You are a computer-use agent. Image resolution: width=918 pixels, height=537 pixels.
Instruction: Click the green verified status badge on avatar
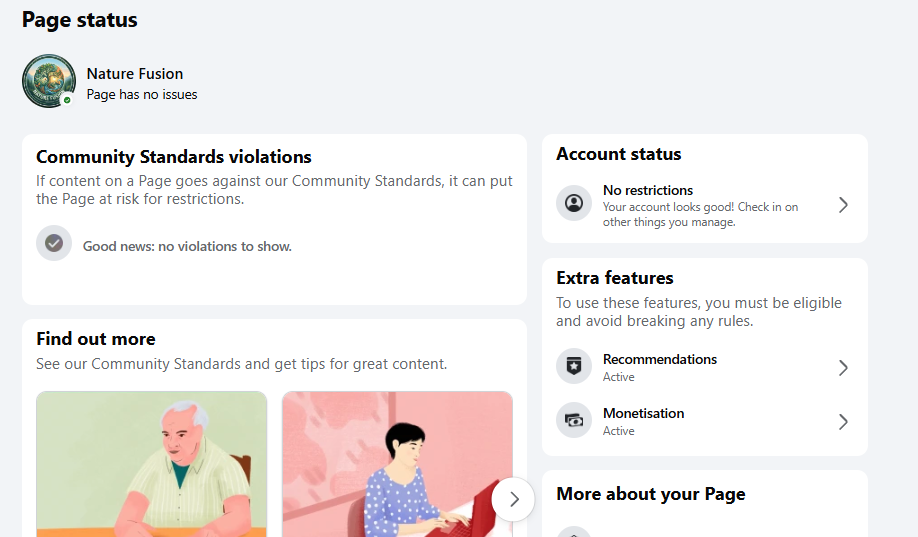(67, 100)
